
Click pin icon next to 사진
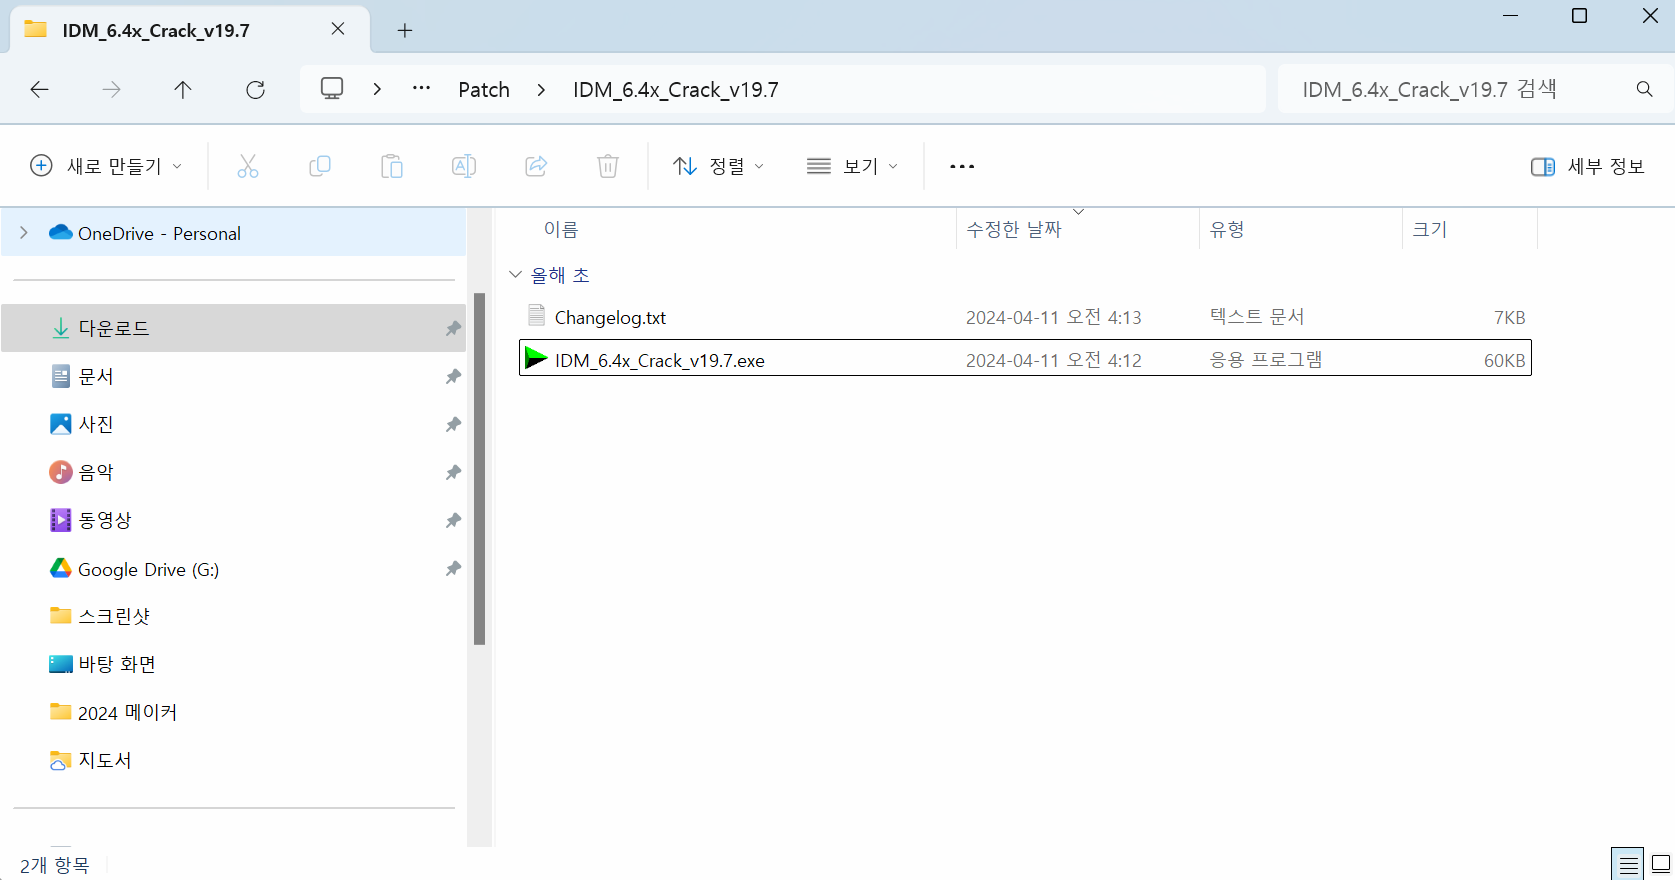click(453, 424)
